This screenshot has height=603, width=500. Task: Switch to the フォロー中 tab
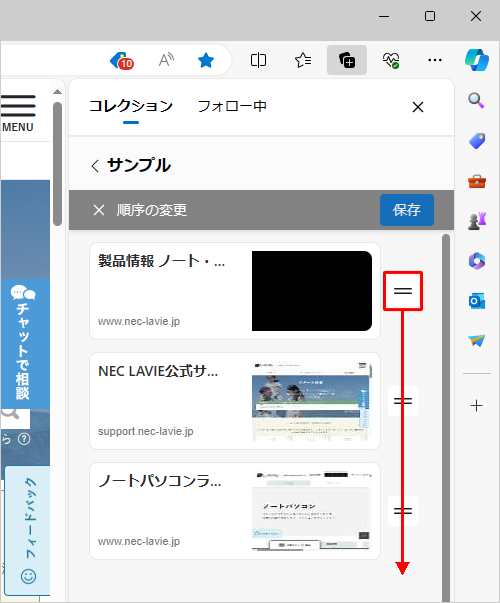pyautogui.click(x=232, y=106)
